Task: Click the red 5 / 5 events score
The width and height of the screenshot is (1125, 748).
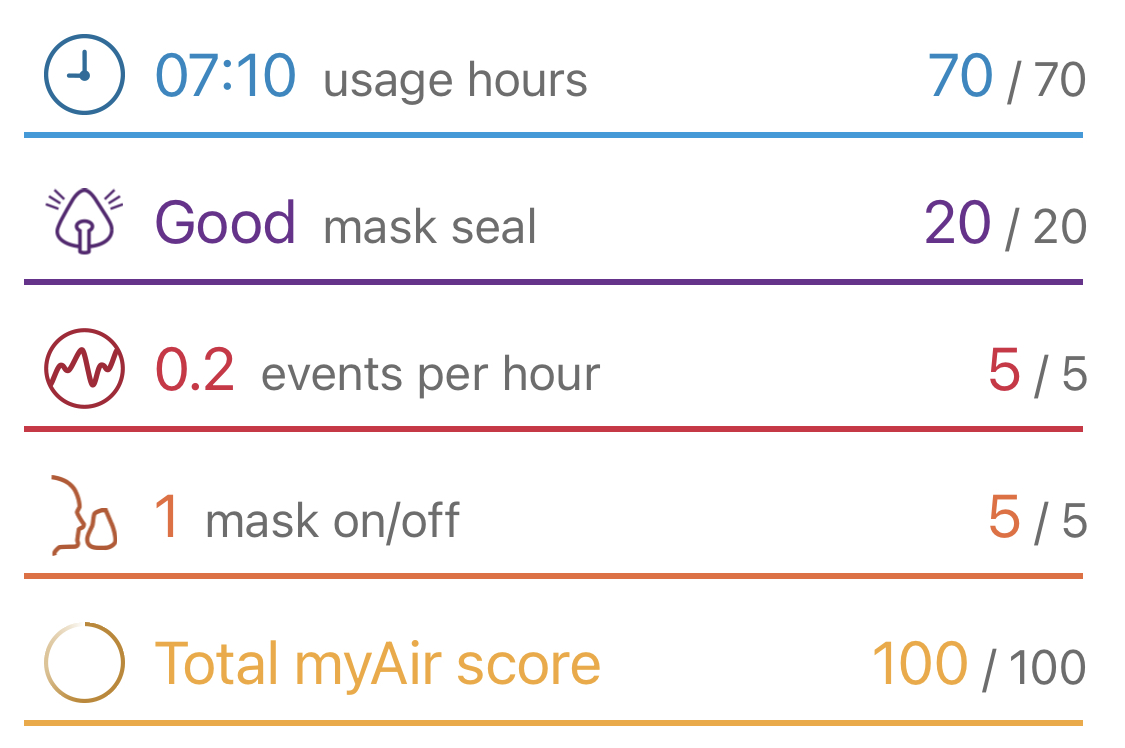Action: pos(1037,371)
